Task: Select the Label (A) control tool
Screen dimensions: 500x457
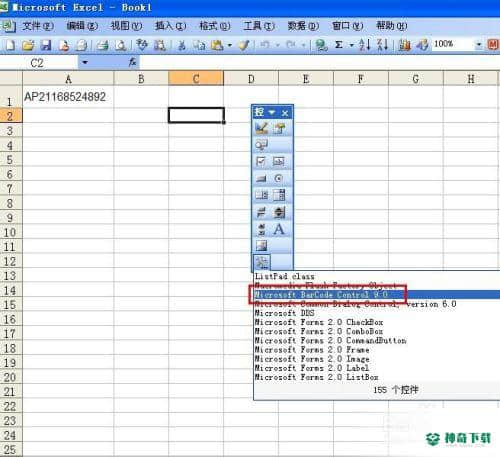Action: click(x=279, y=229)
